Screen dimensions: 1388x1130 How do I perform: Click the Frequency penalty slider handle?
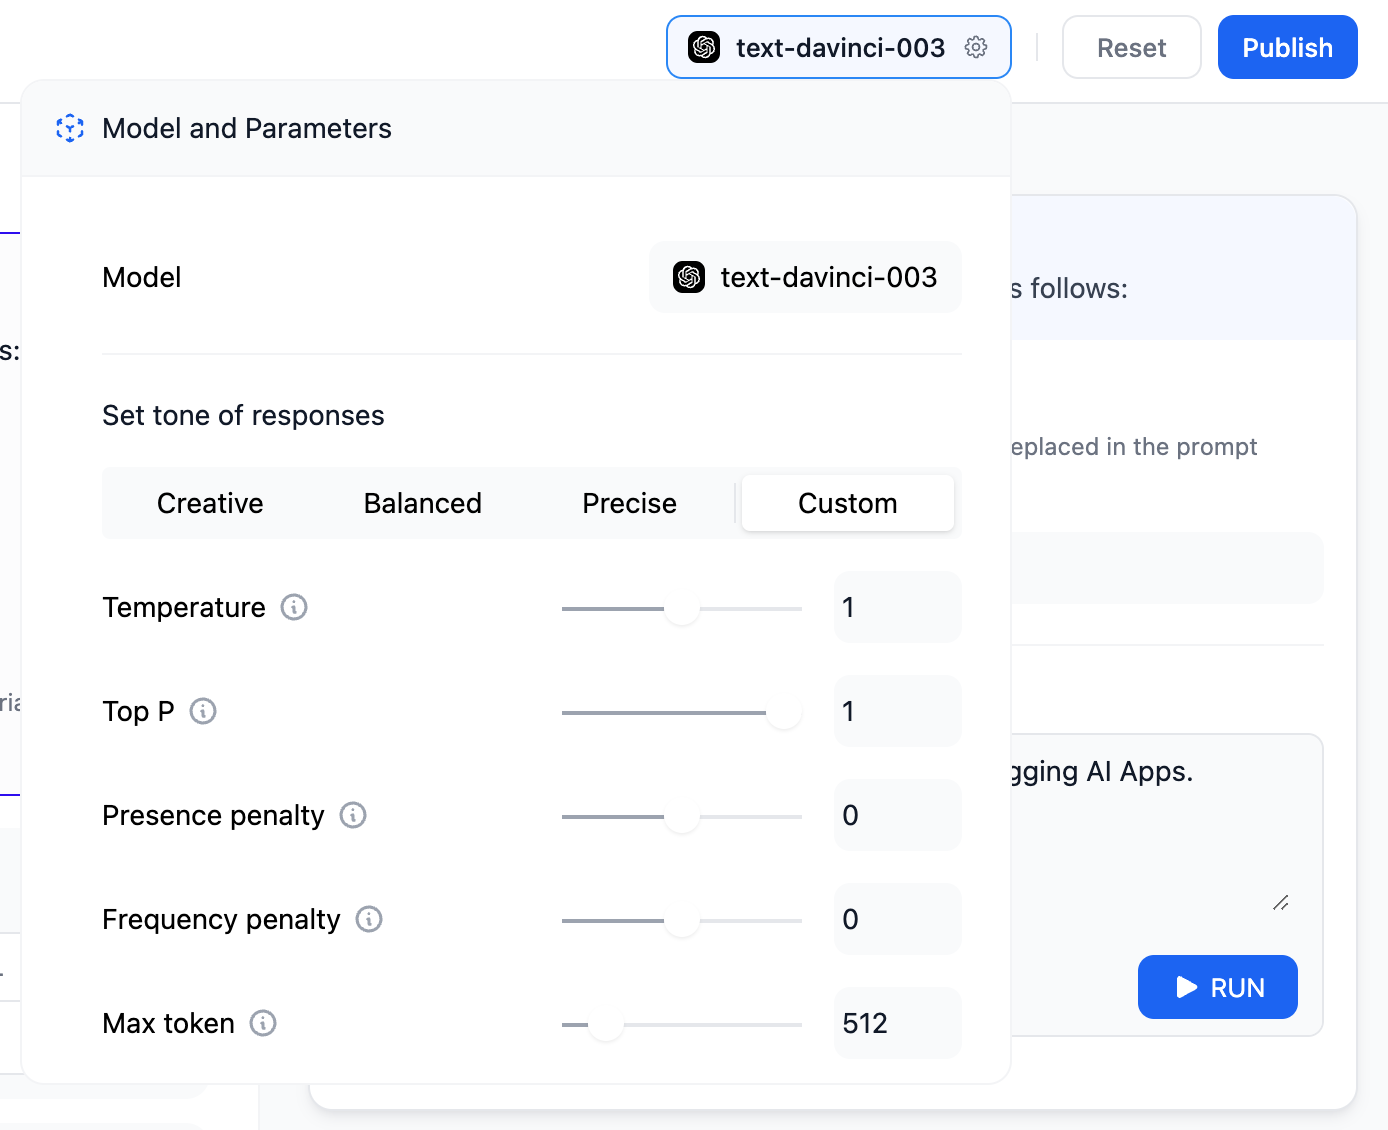pos(682,920)
